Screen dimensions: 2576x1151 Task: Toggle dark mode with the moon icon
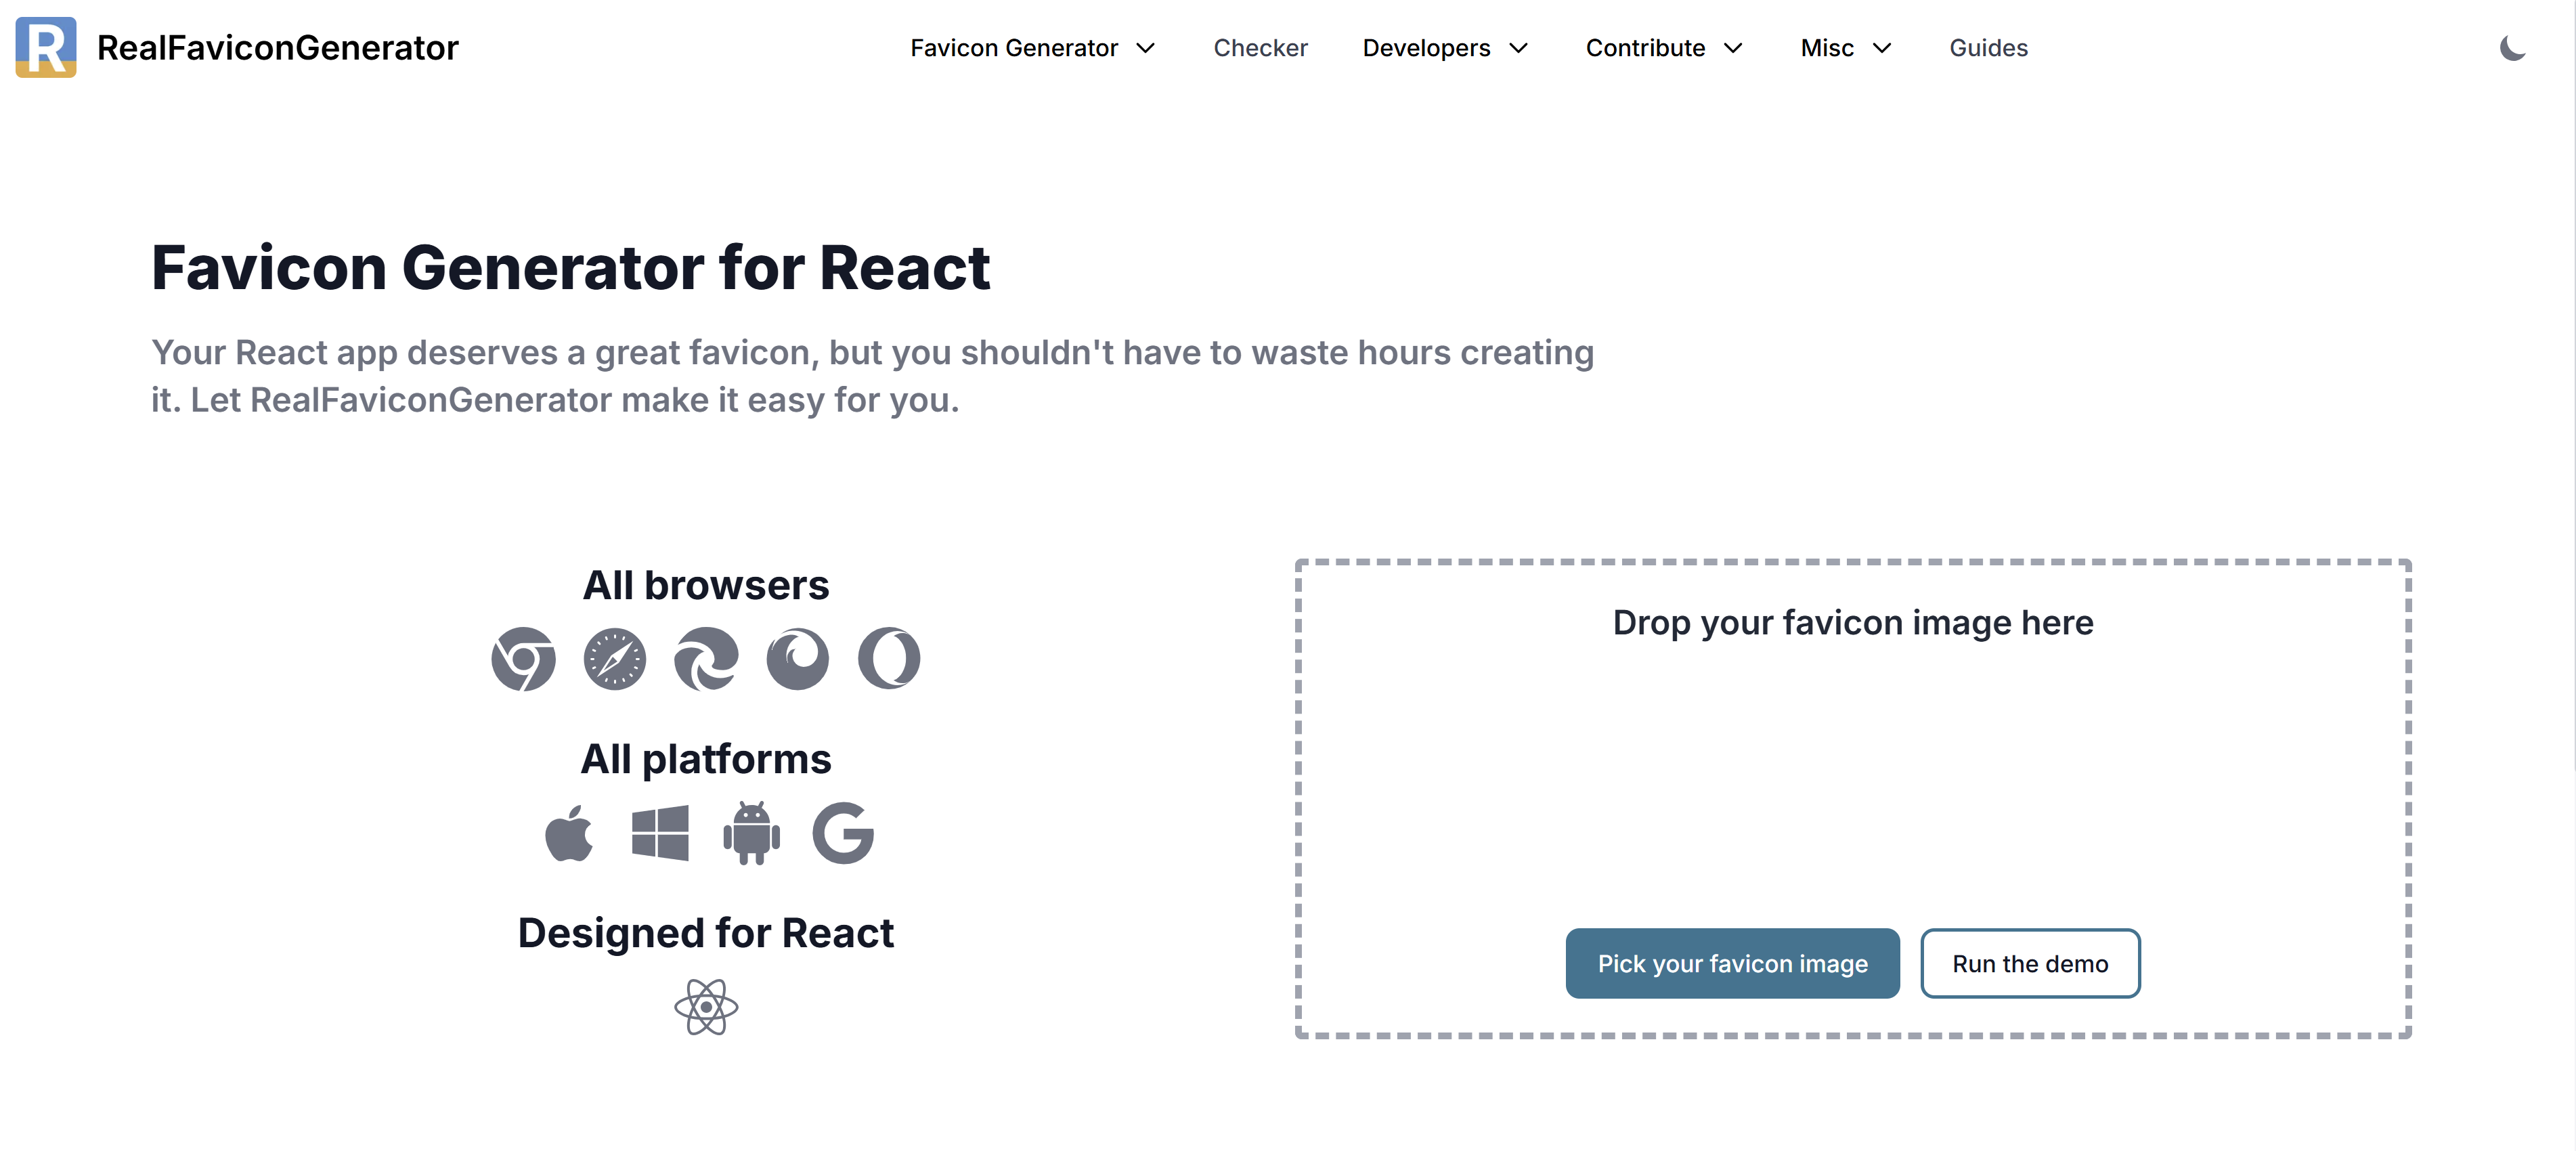2512,47
